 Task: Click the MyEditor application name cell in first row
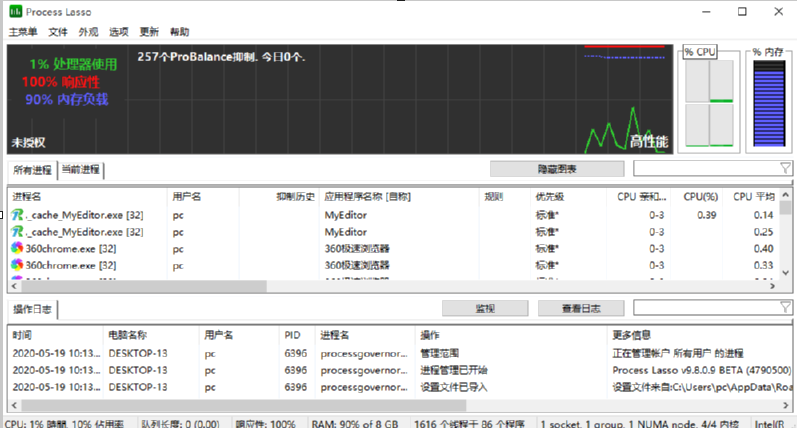[x=346, y=215]
